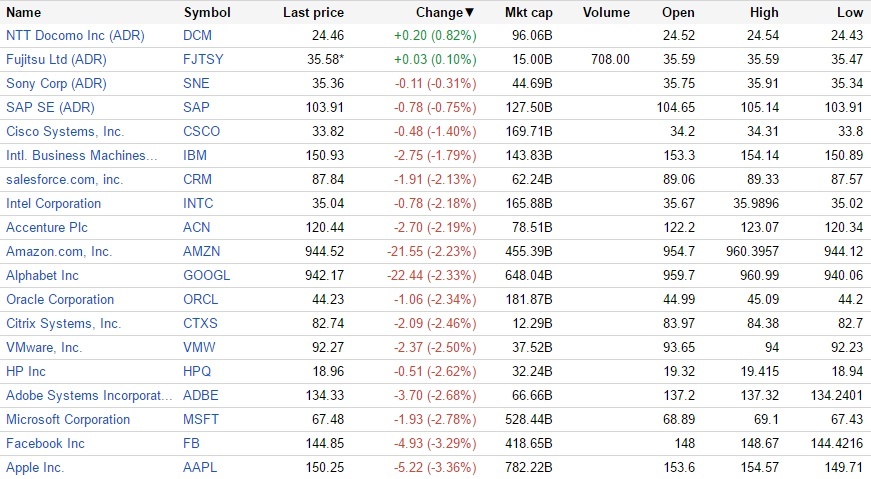871x479 pixels.
Task: Click the Volume column header
Action: pos(606,13)
